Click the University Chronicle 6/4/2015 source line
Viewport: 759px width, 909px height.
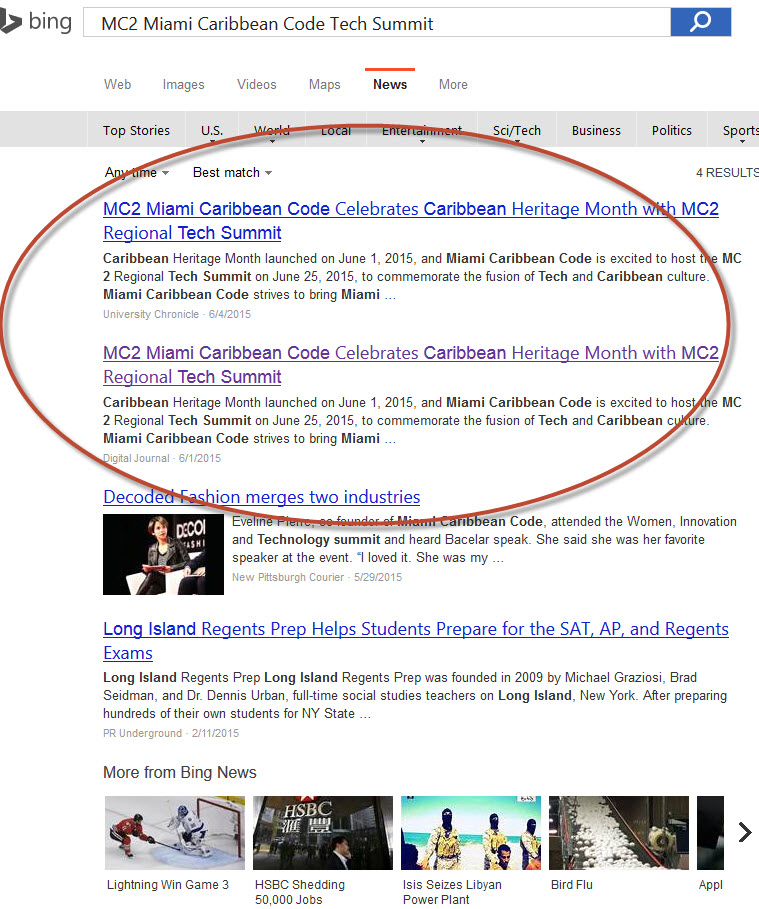[177, 314]
